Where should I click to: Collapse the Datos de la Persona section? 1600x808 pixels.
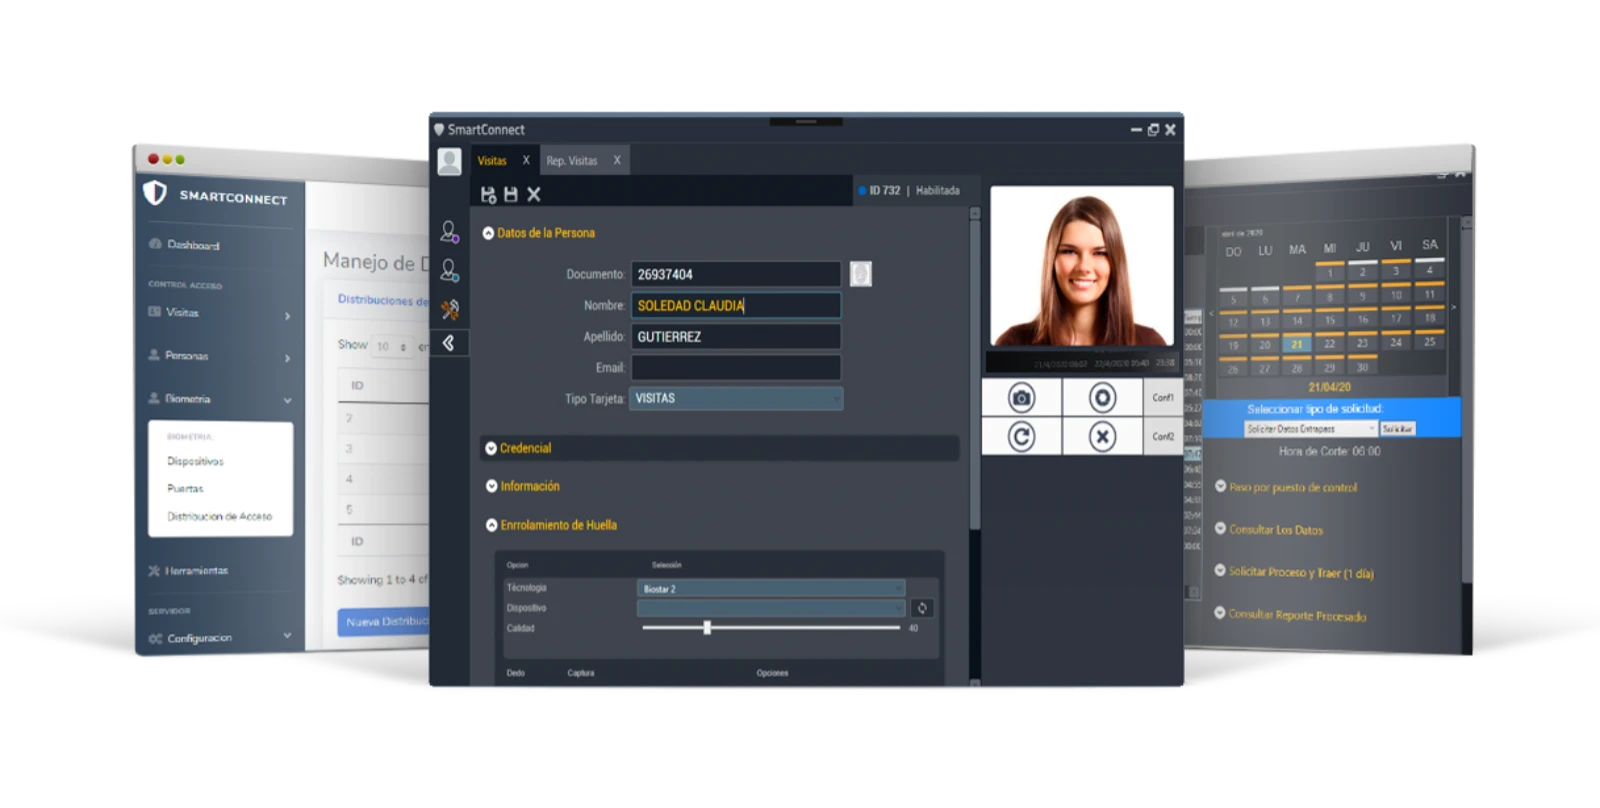(x=539, y=233)
